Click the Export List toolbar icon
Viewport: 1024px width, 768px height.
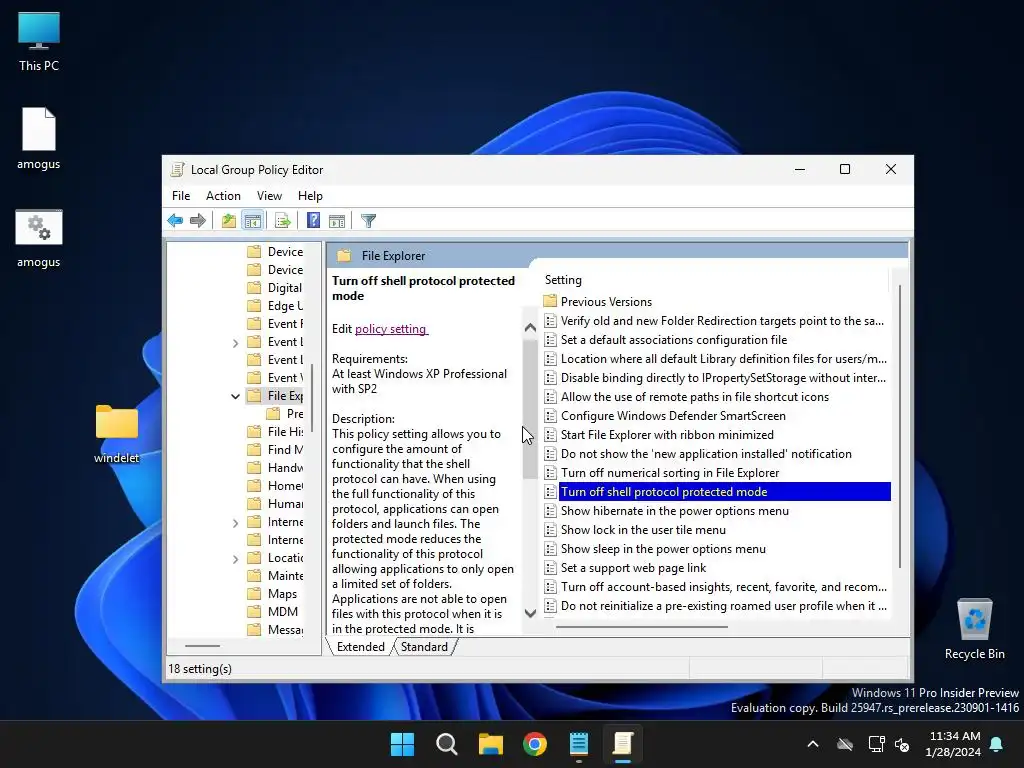(x=282, y=221)
